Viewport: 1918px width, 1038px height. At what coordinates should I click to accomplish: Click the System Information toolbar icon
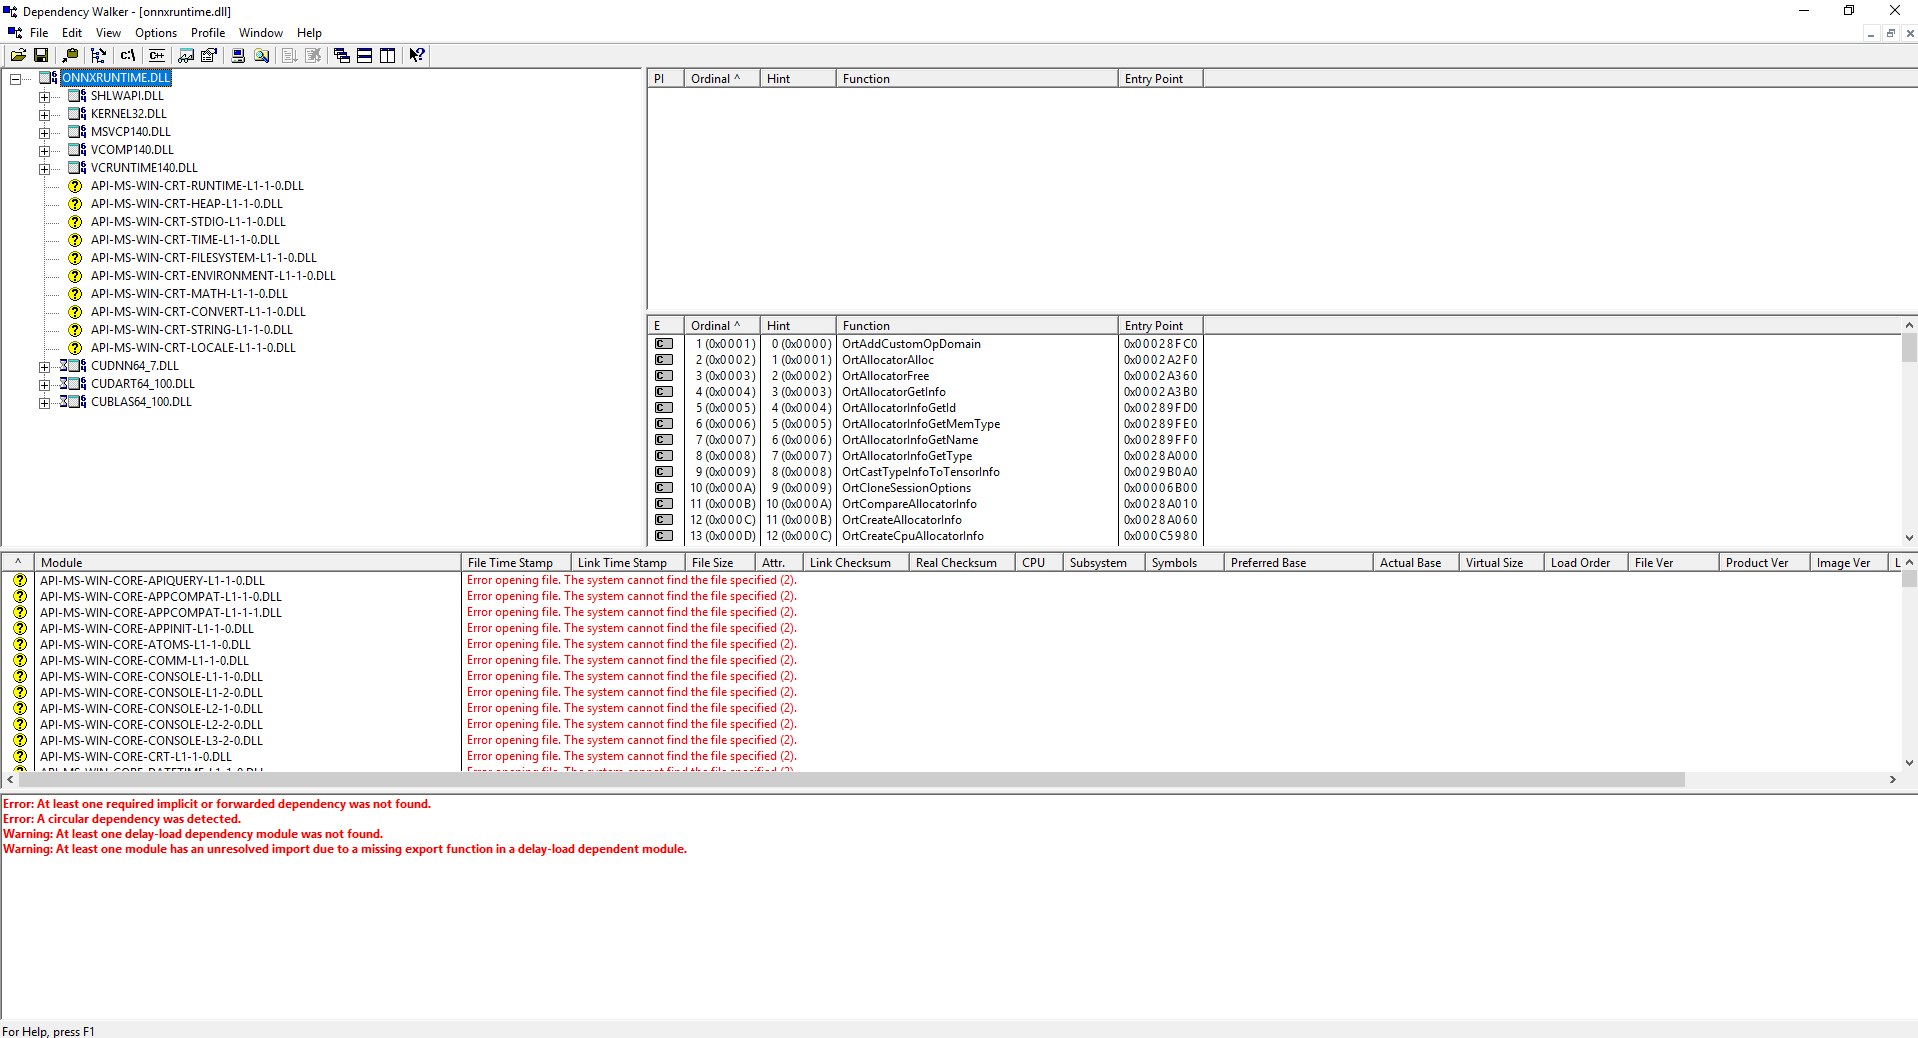(238, 55)
